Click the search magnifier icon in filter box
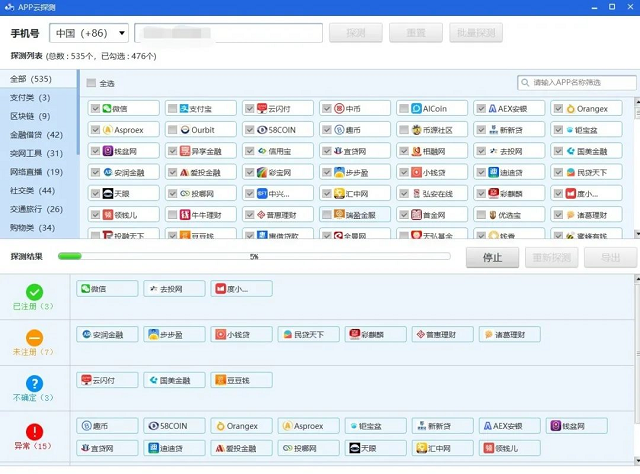The height and width of the screenshot is (474, 640). point(525,82)
